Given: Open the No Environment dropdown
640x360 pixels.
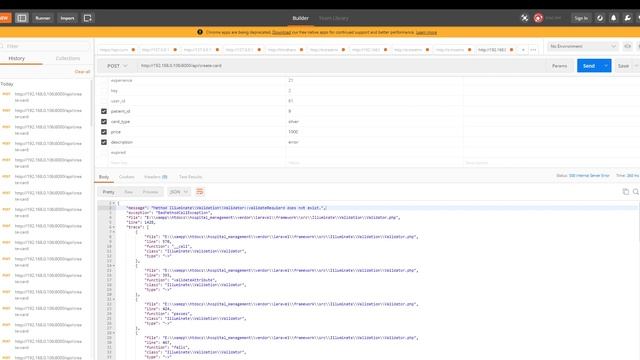Looking at the screenshot, I should click(x=582, y=46).
